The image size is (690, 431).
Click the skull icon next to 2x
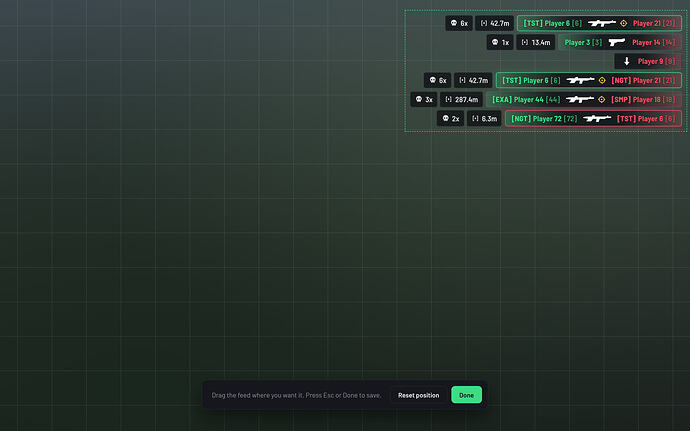(445, 118)
